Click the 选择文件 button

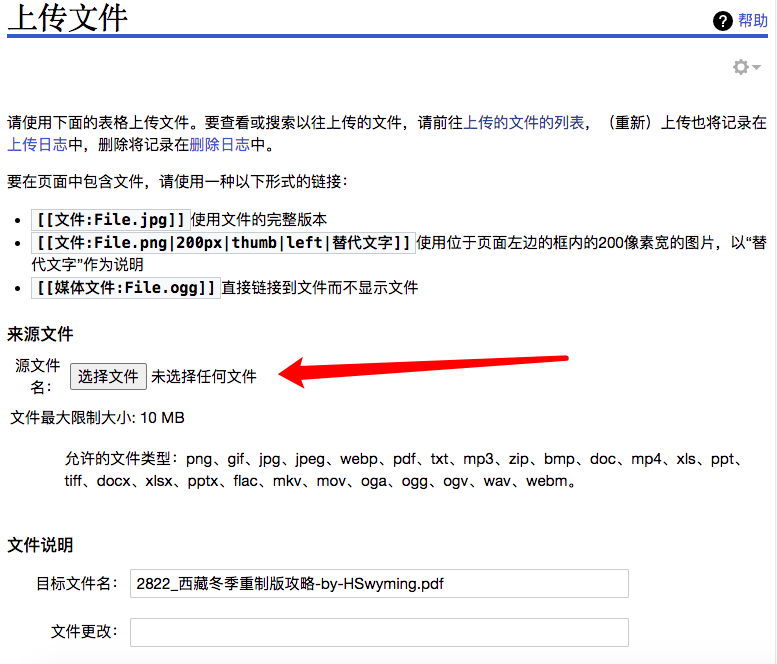(x=108, y=377)
